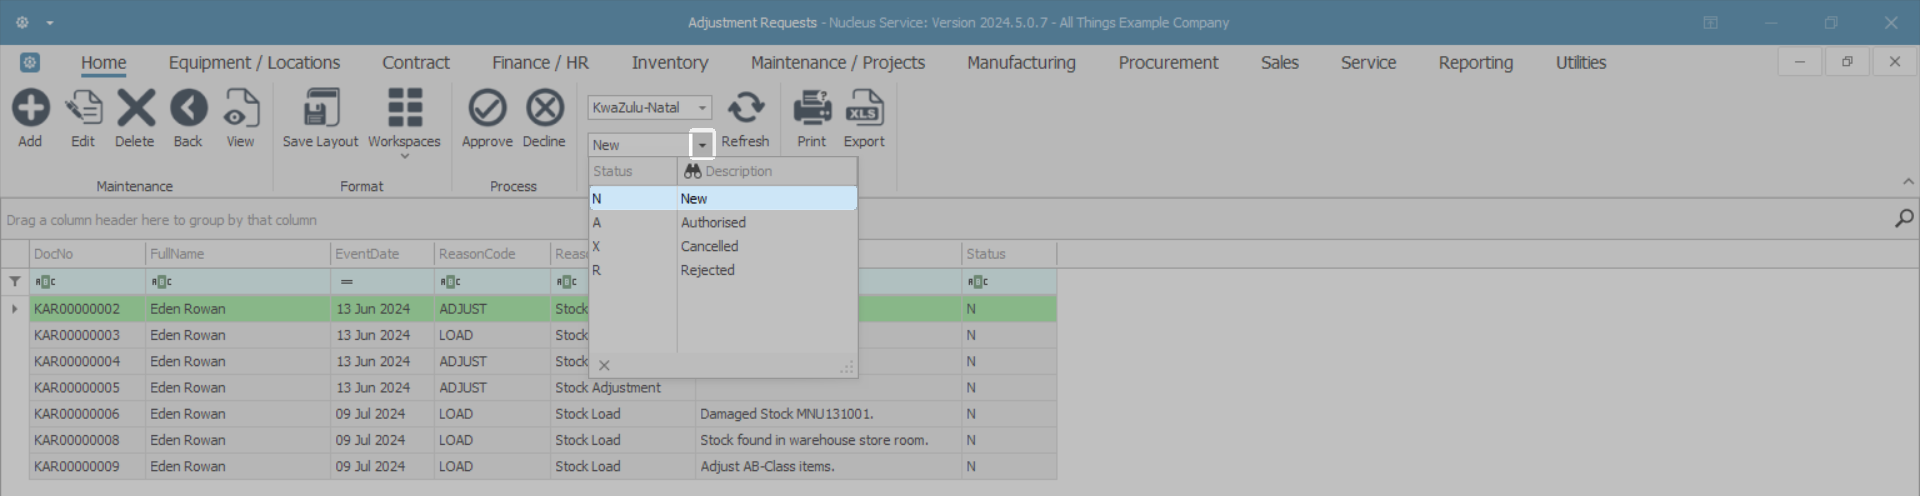Choose Rejected from the status list

point(707,270)
